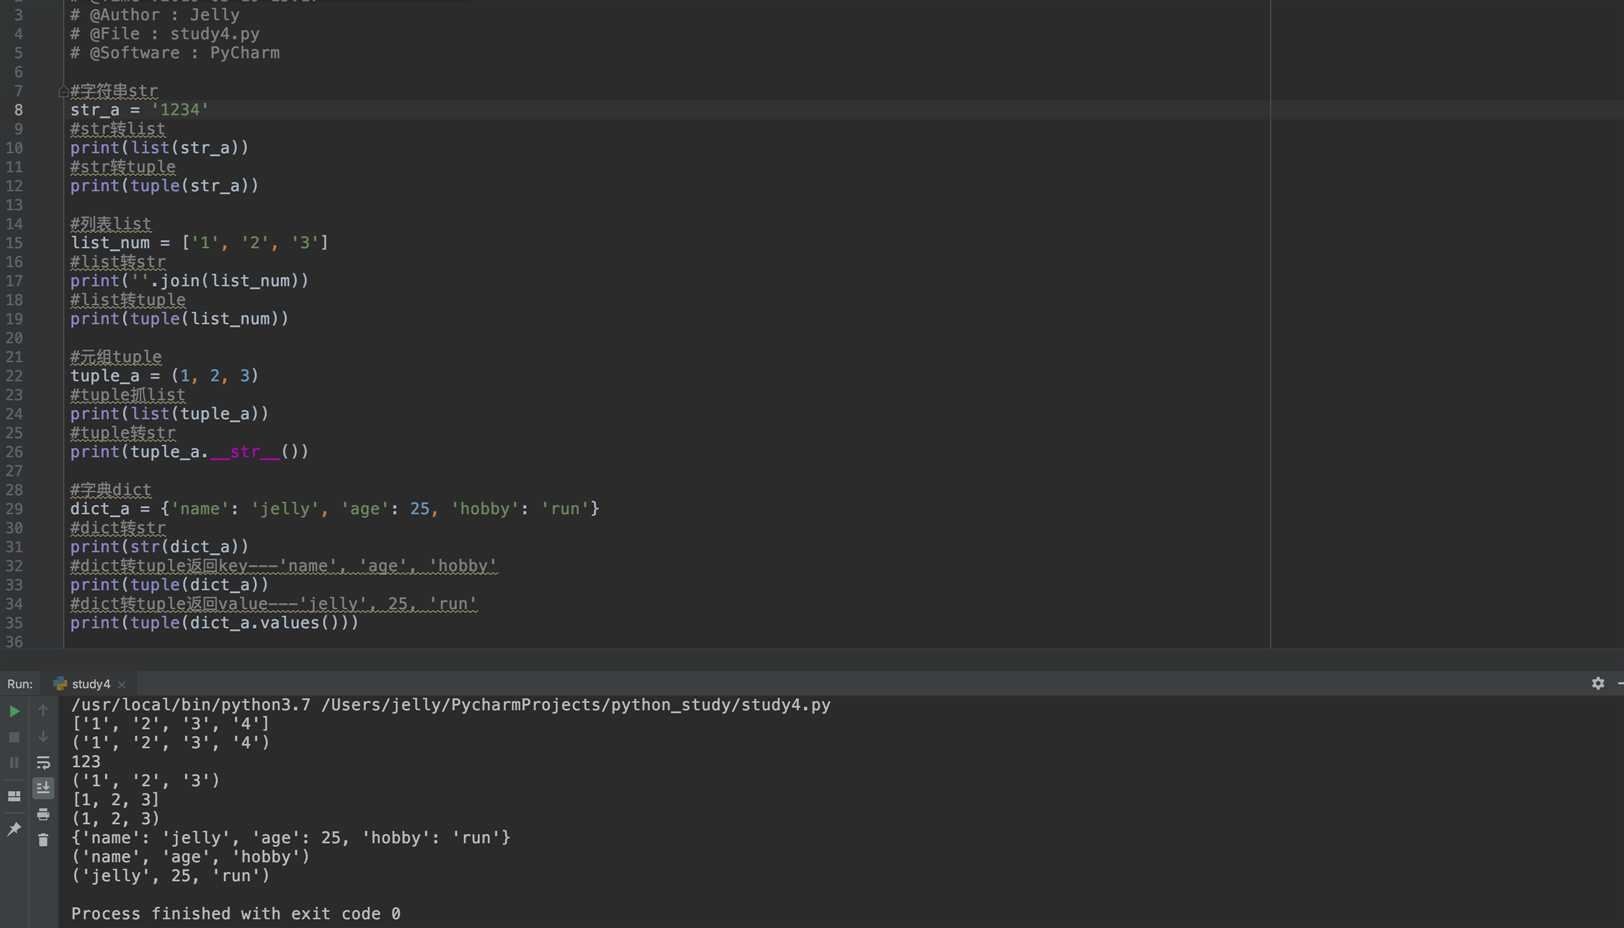Toggle scroll to end of console output
The image size is (1624, 928).
tap(43, 788)
